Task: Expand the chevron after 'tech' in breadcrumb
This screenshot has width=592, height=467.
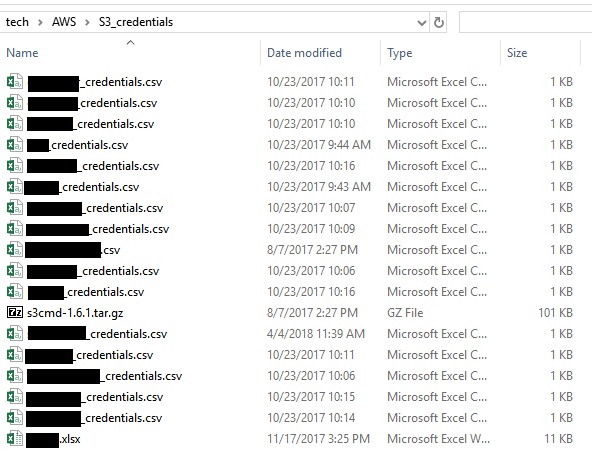Action: click(x=40, y=22)
